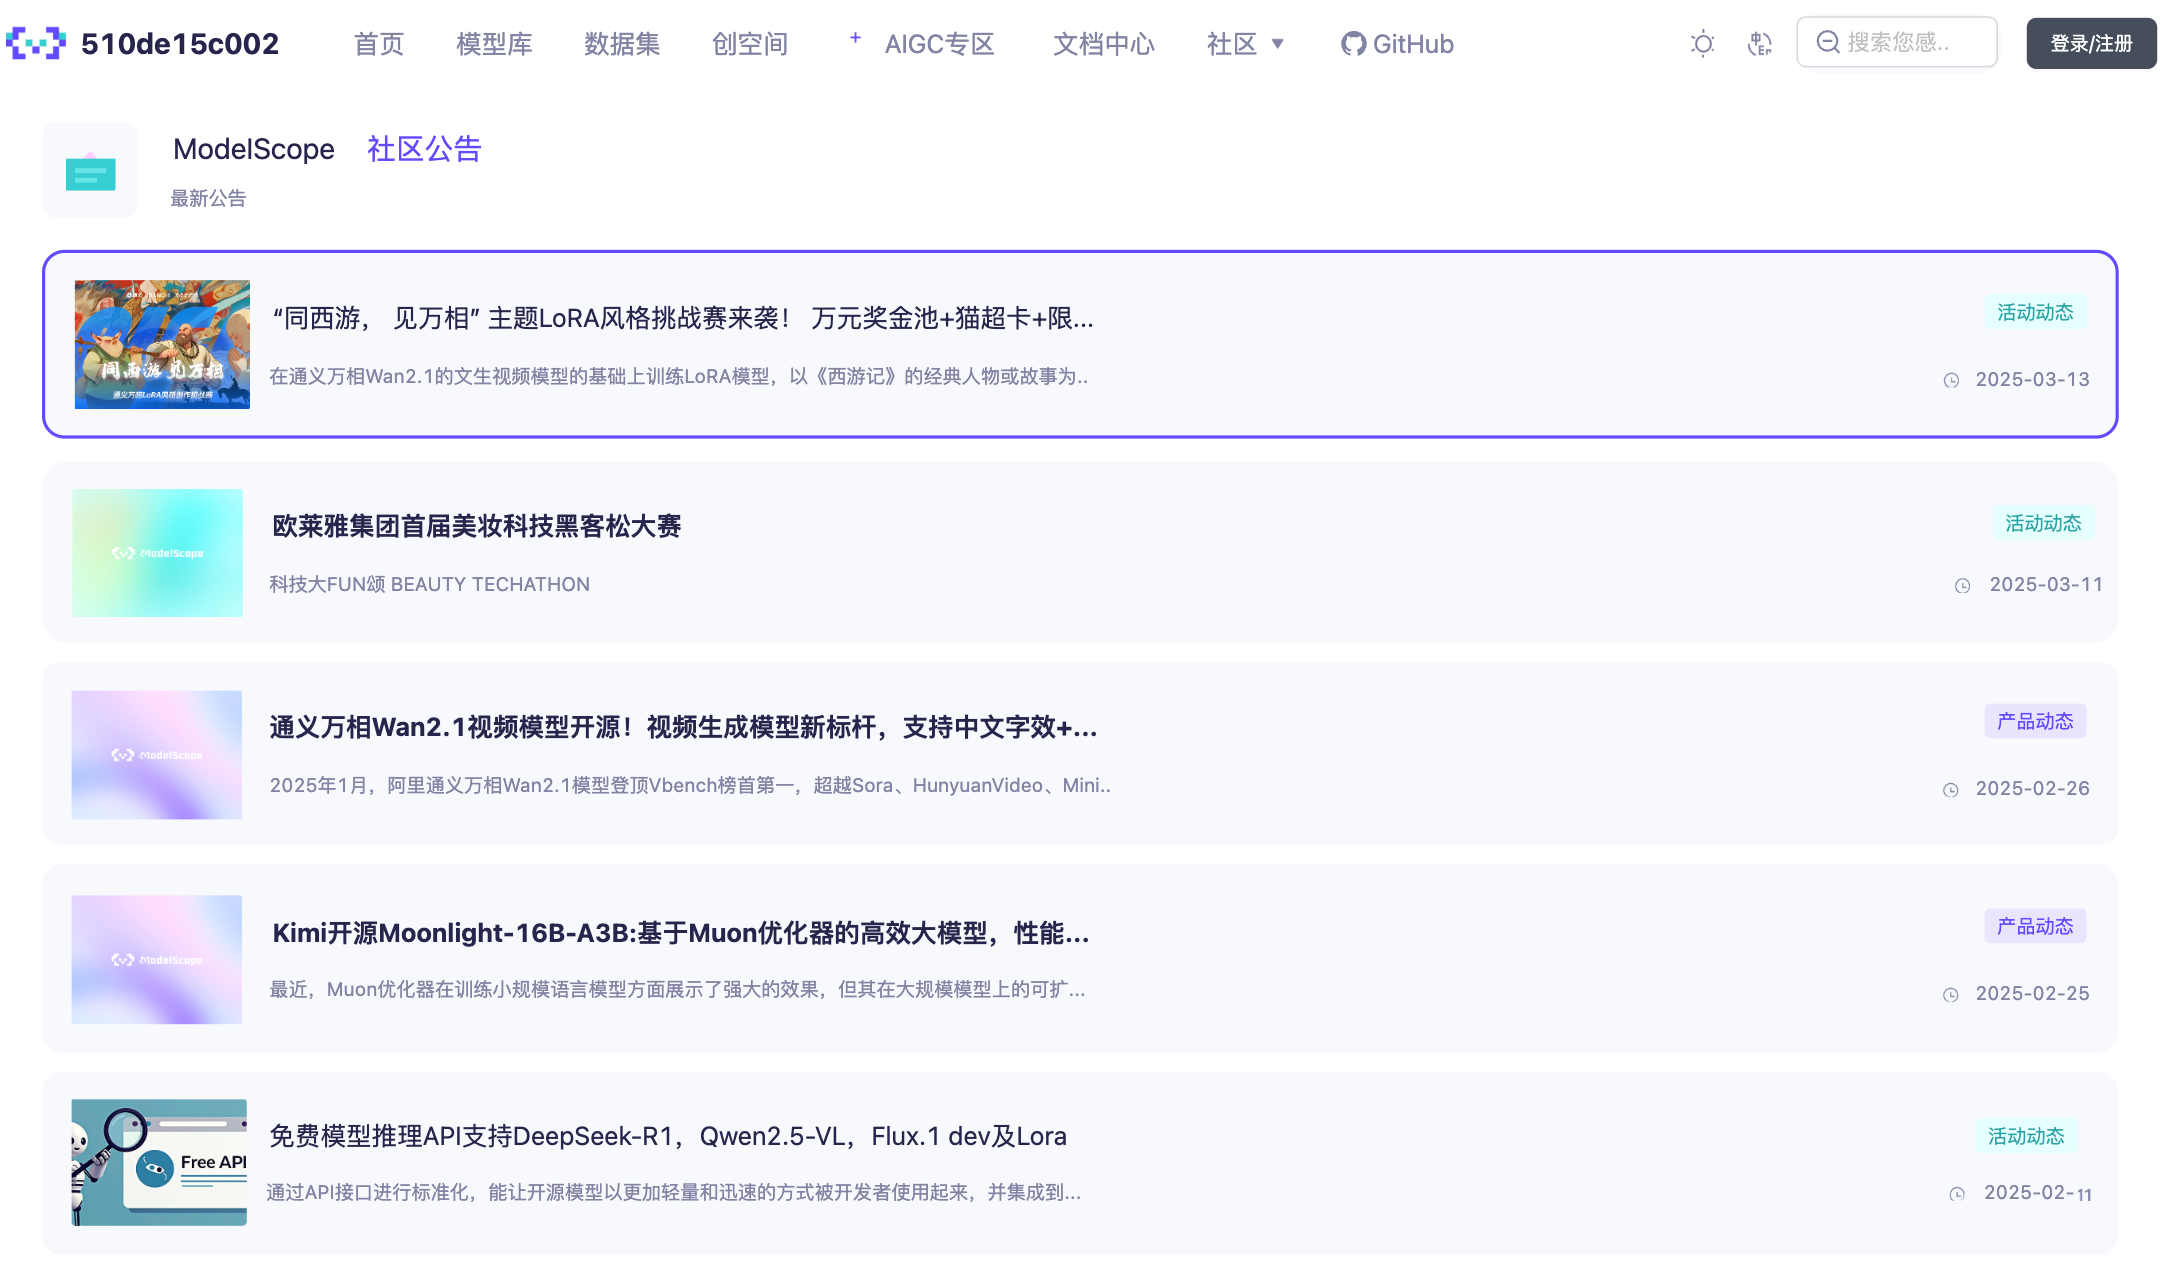Click the clock icon beside 2025-03-13

(x=1951, y=380)
